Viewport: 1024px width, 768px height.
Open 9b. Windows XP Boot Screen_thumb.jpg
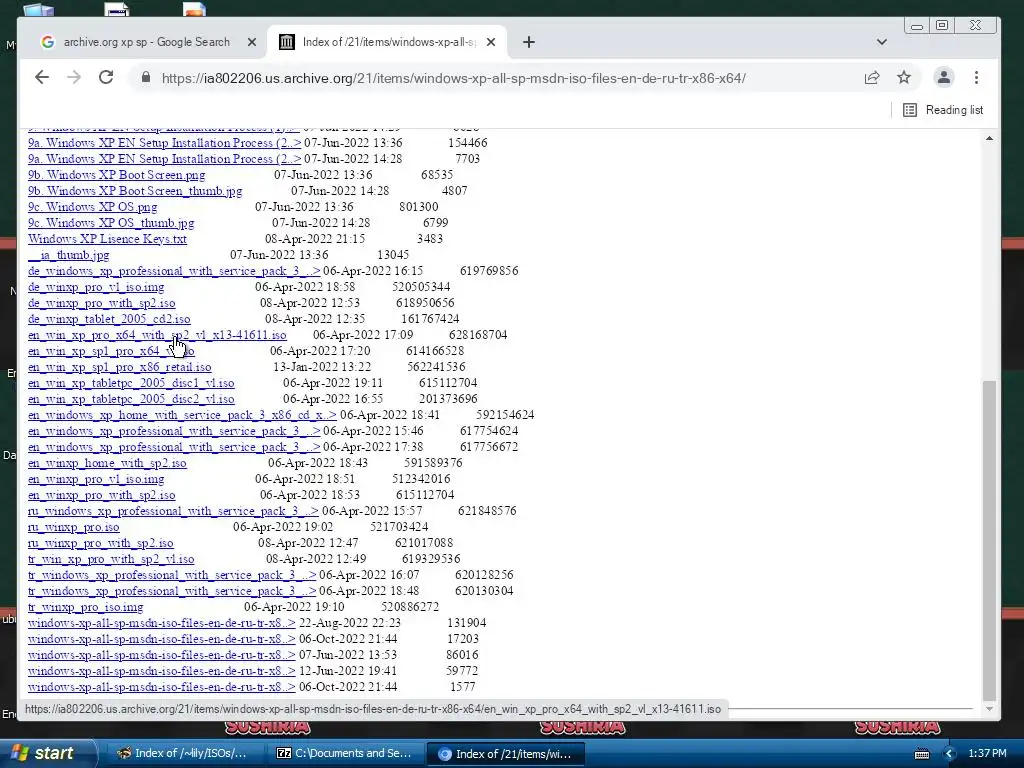(x=135, y=191)
